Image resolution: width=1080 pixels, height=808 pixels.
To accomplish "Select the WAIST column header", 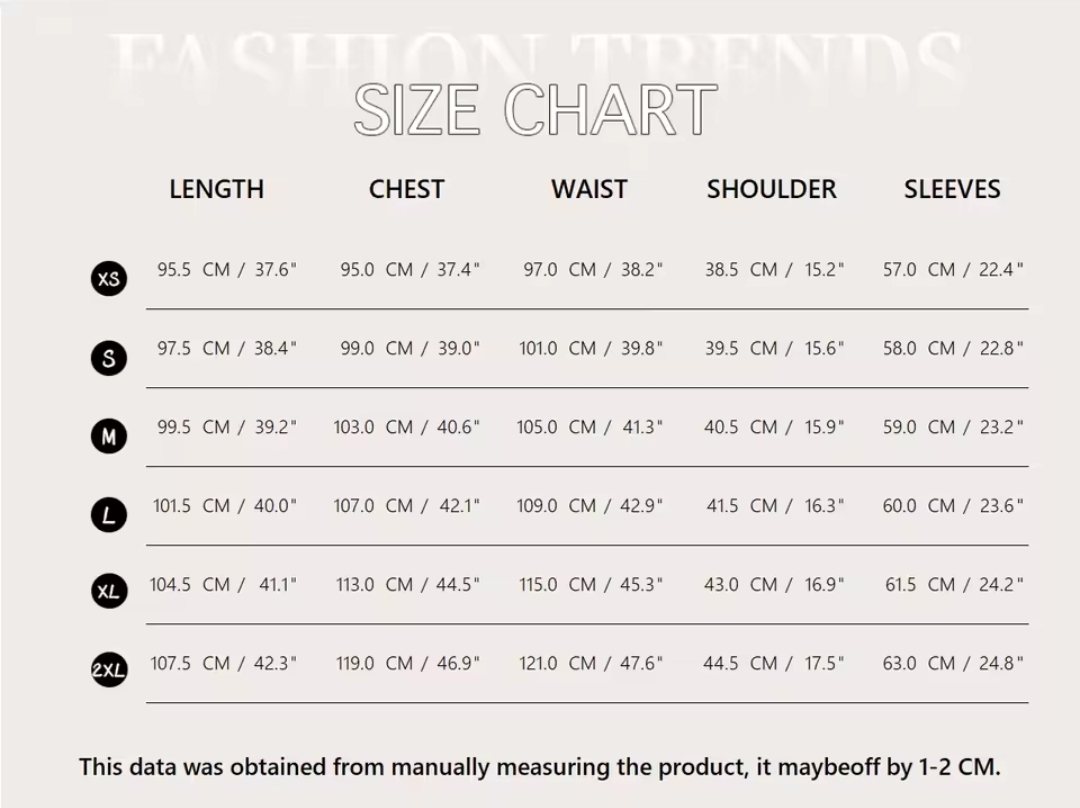I will click(589, 189).
